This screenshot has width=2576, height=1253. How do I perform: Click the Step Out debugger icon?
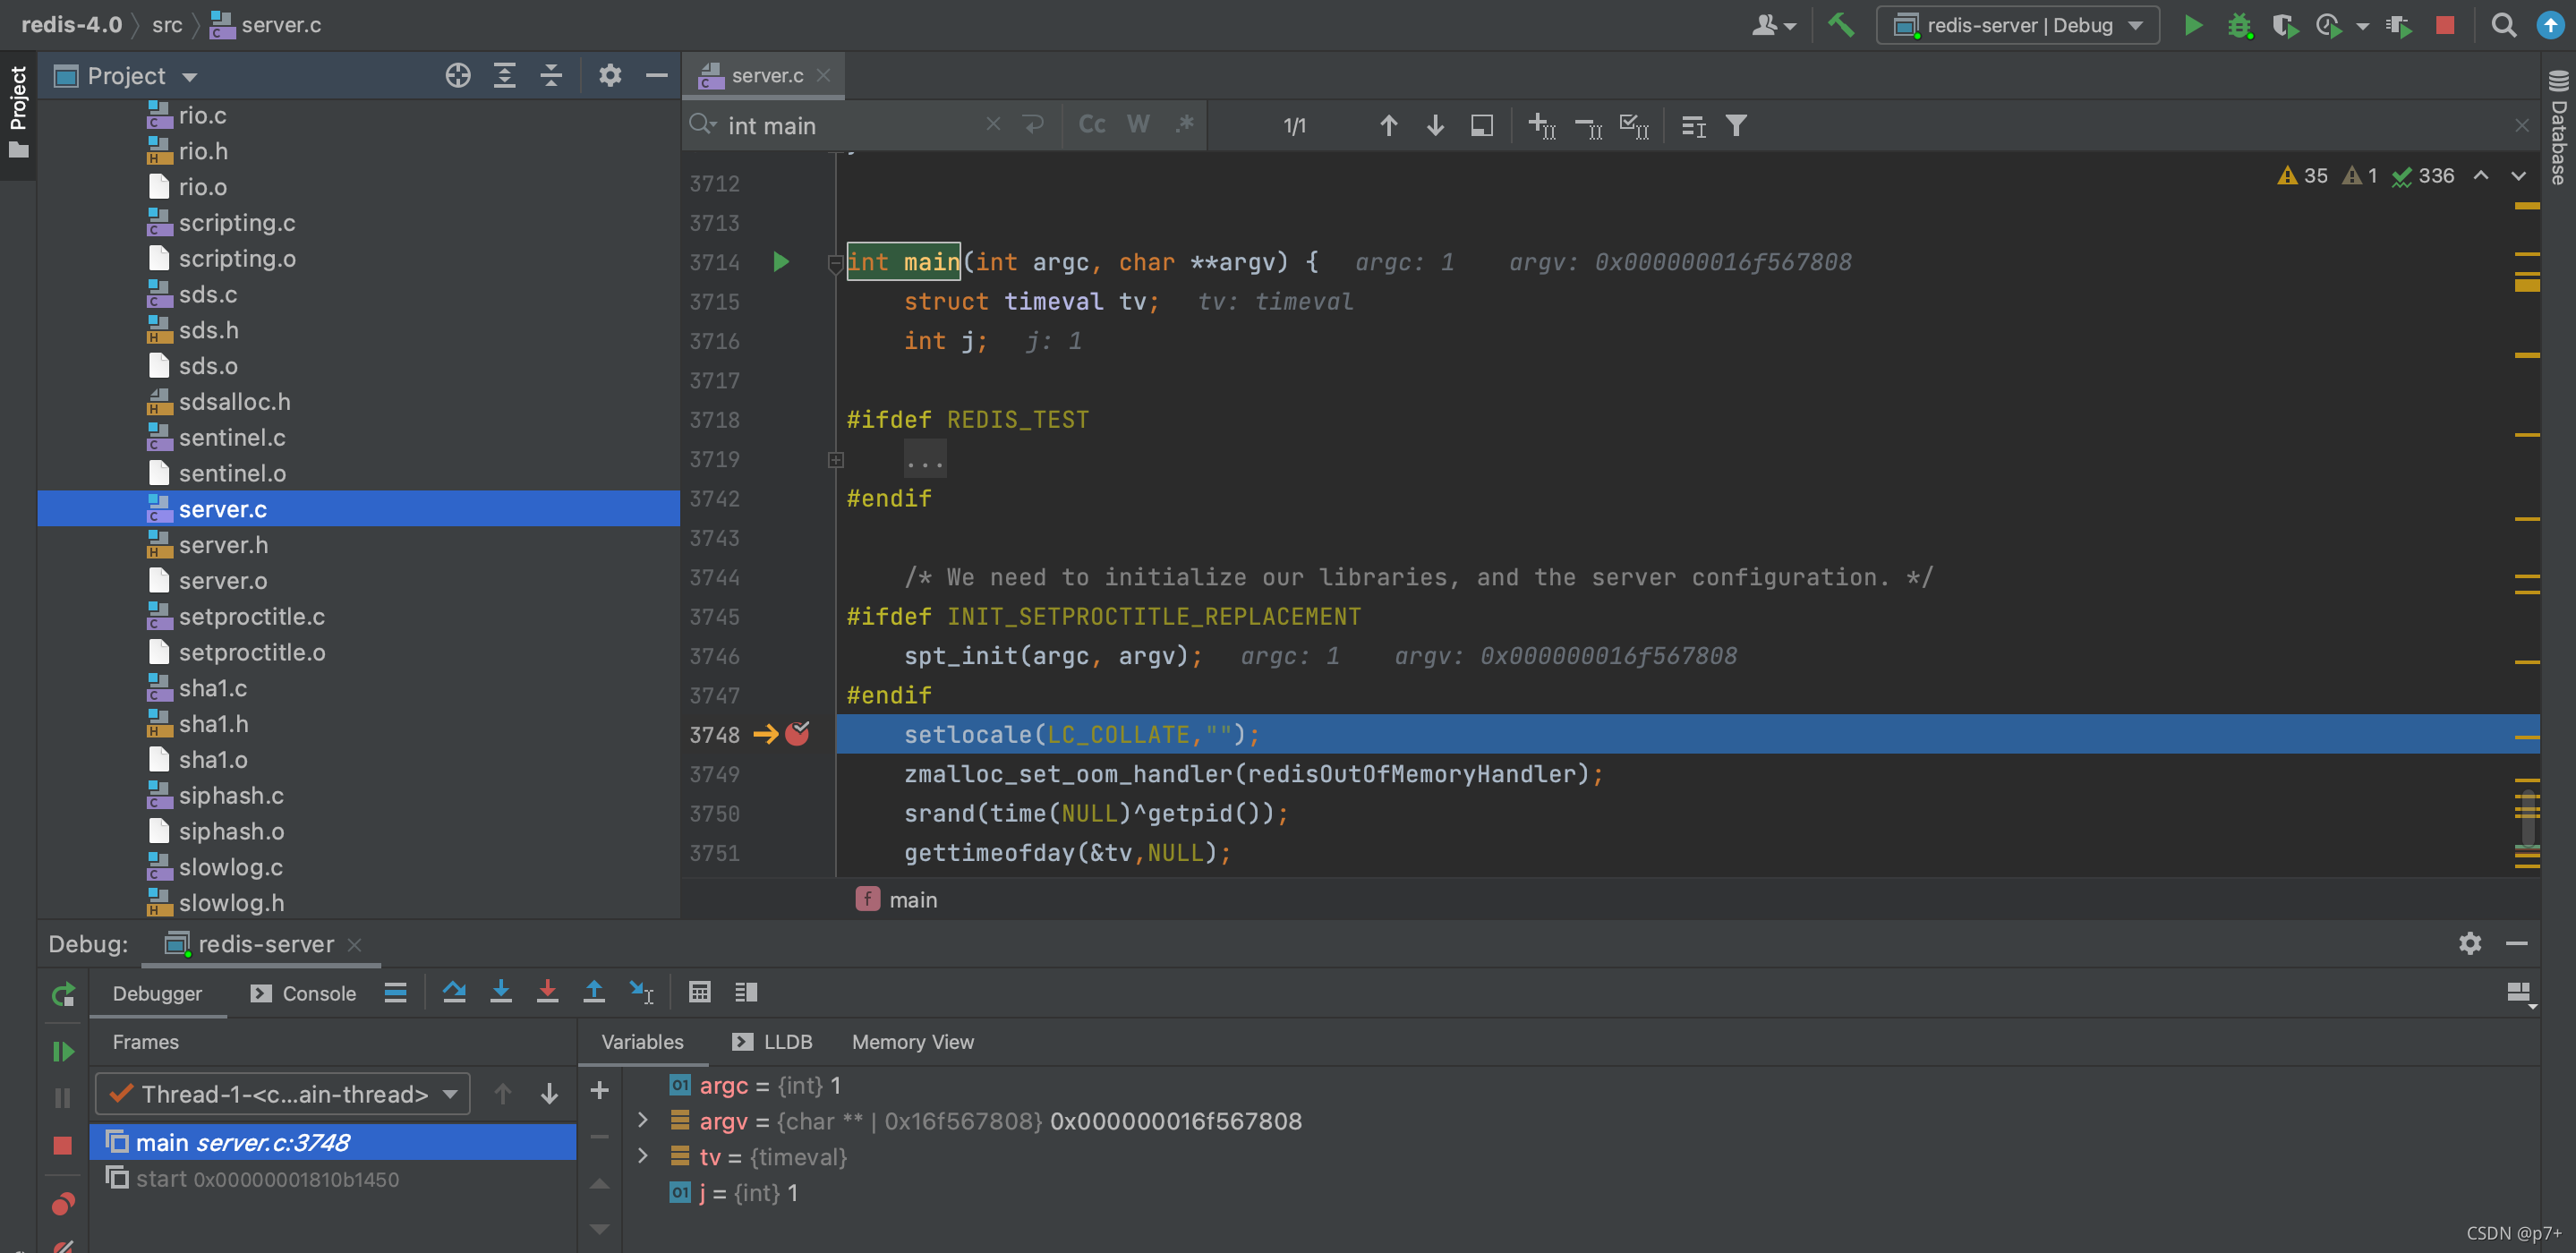pyautogui.click(x=594, y=992)
